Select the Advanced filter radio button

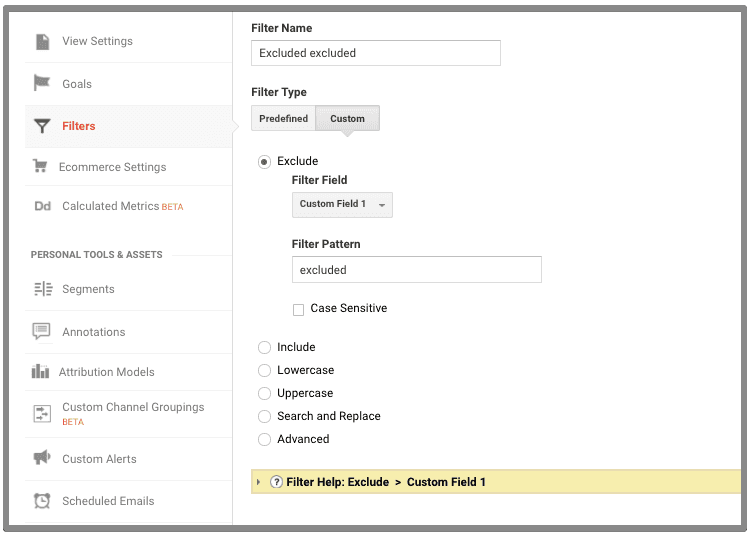tap(264, 439)
